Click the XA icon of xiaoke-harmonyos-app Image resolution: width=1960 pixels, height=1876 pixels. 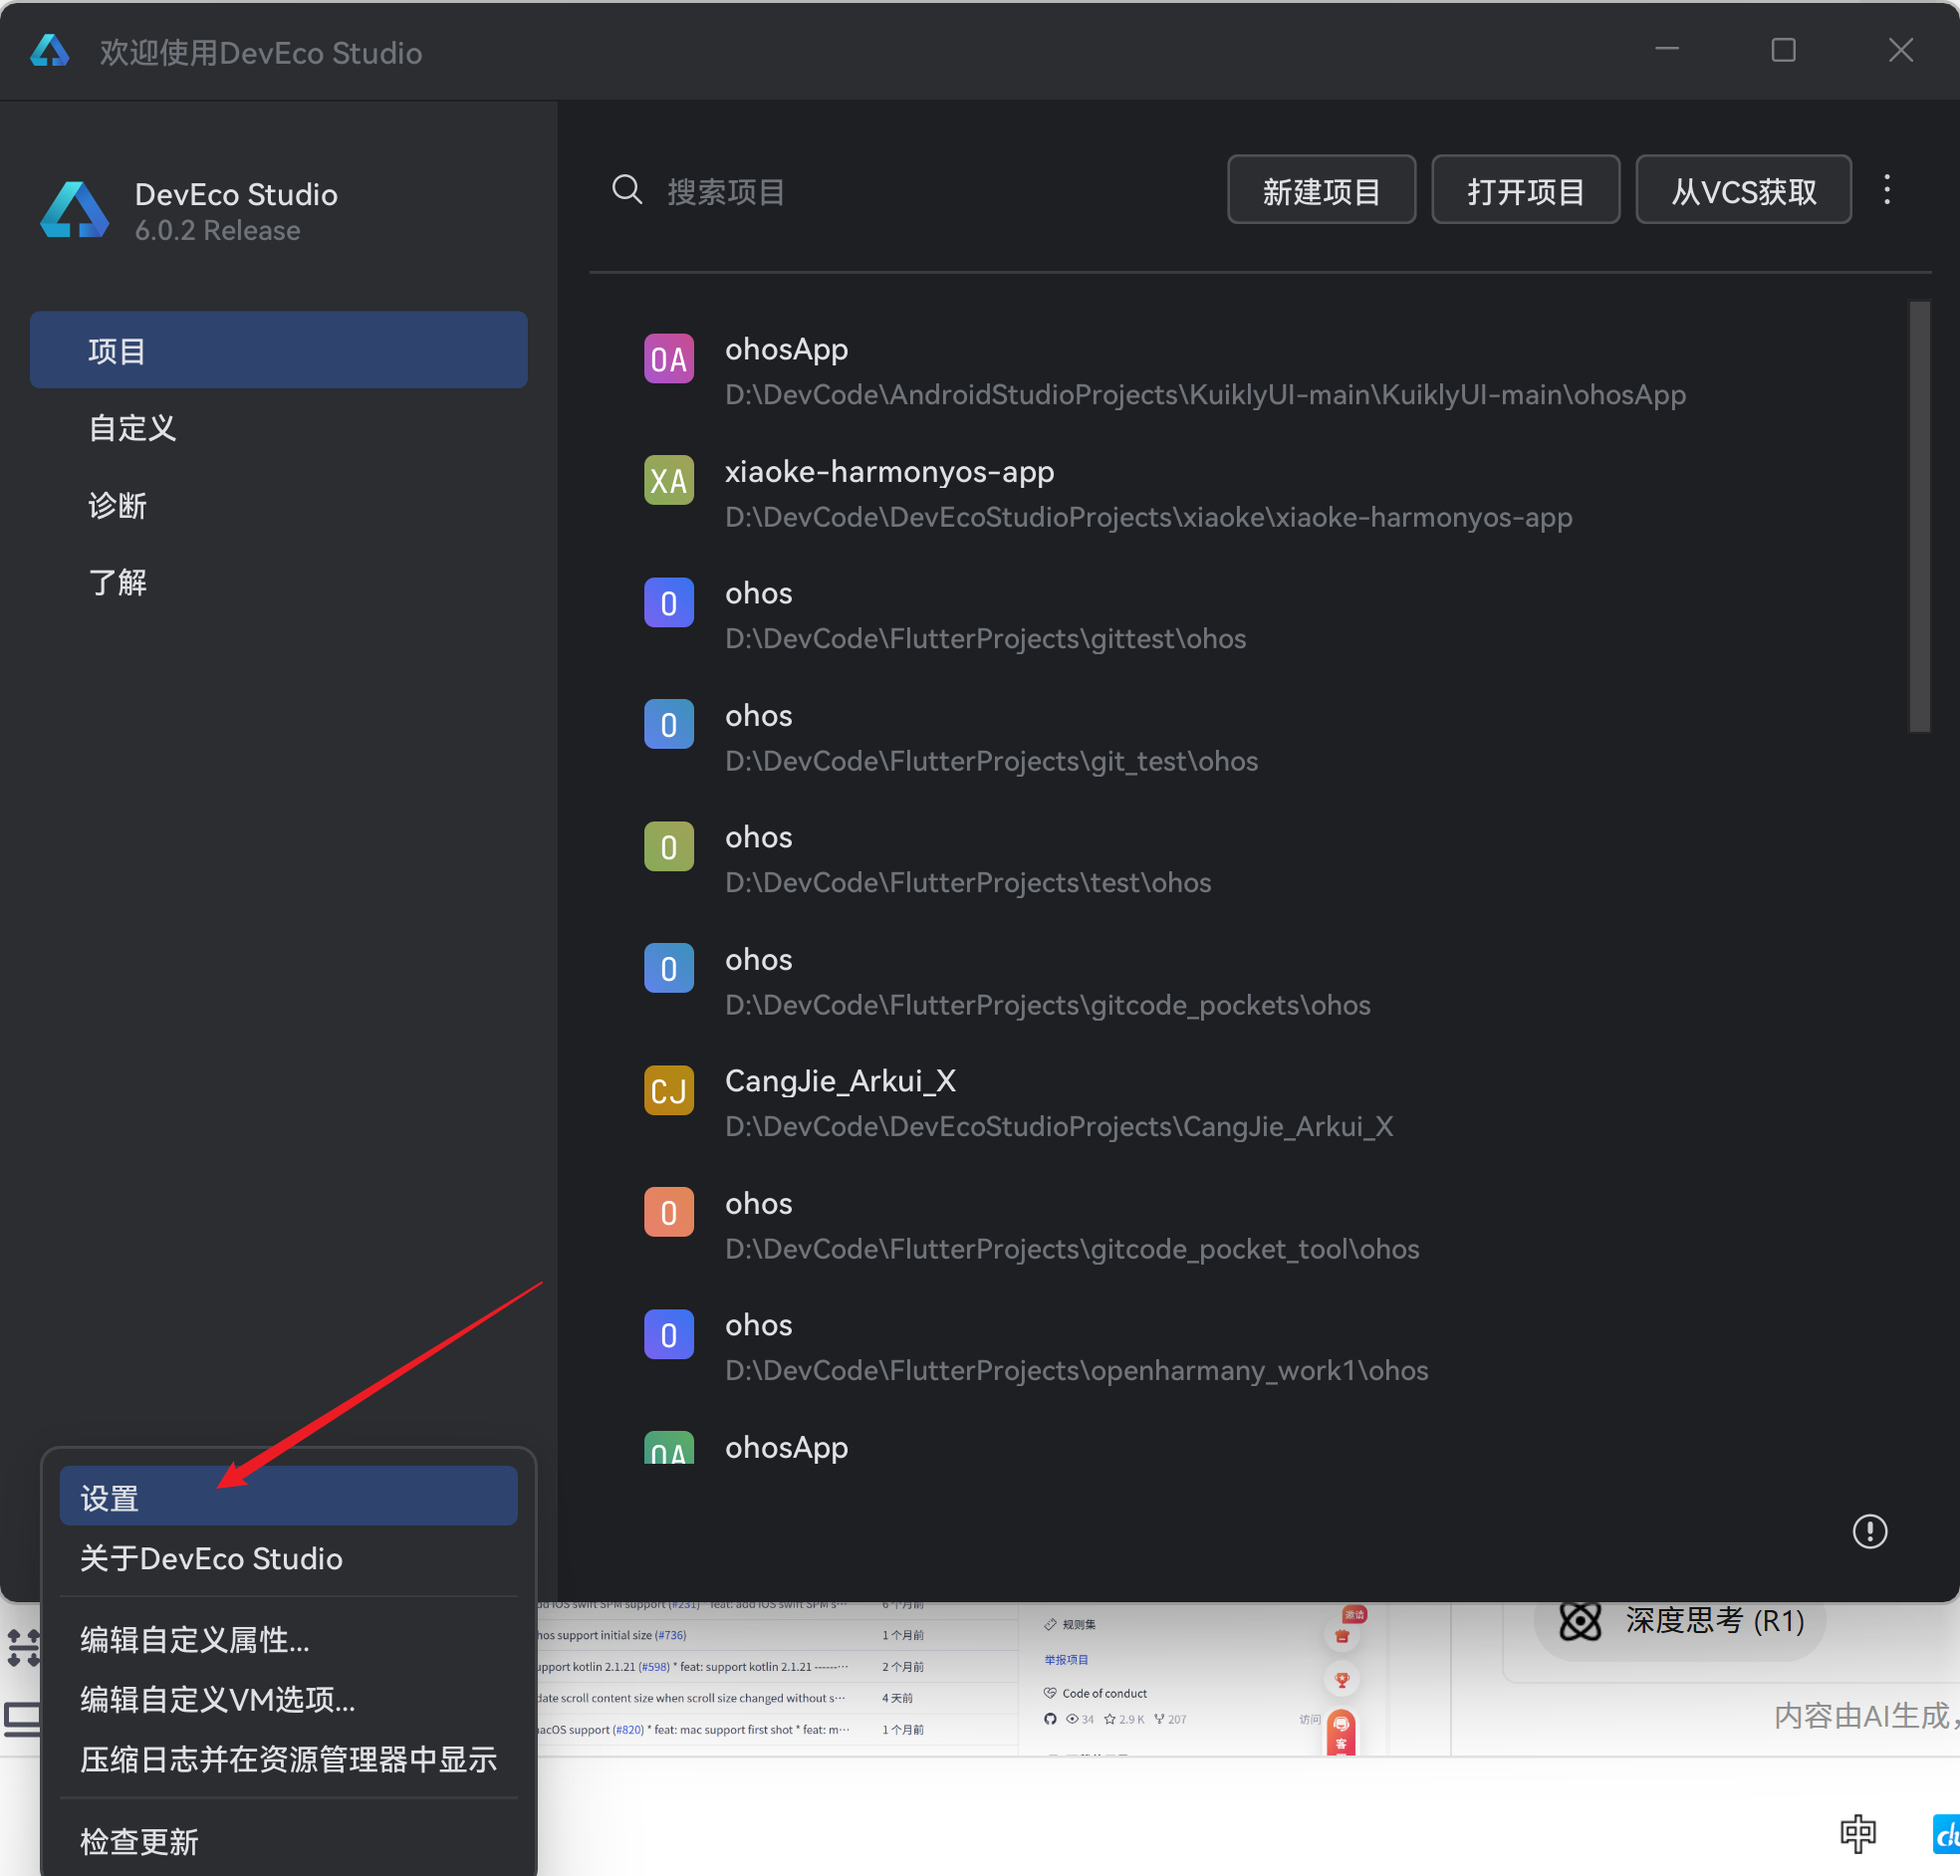pos(668,481)
